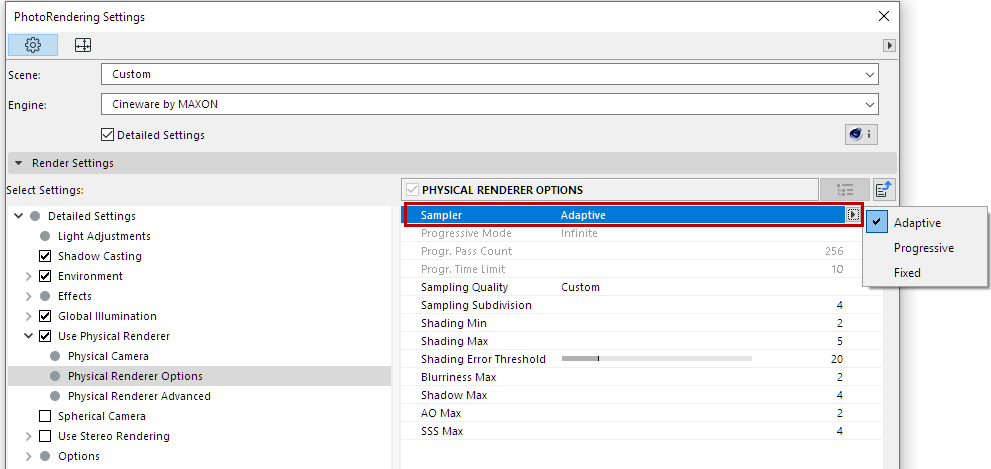Click the Sampling Subdivision value 4
This screenshot has width=991, height=469.
(x=840, y=305)
